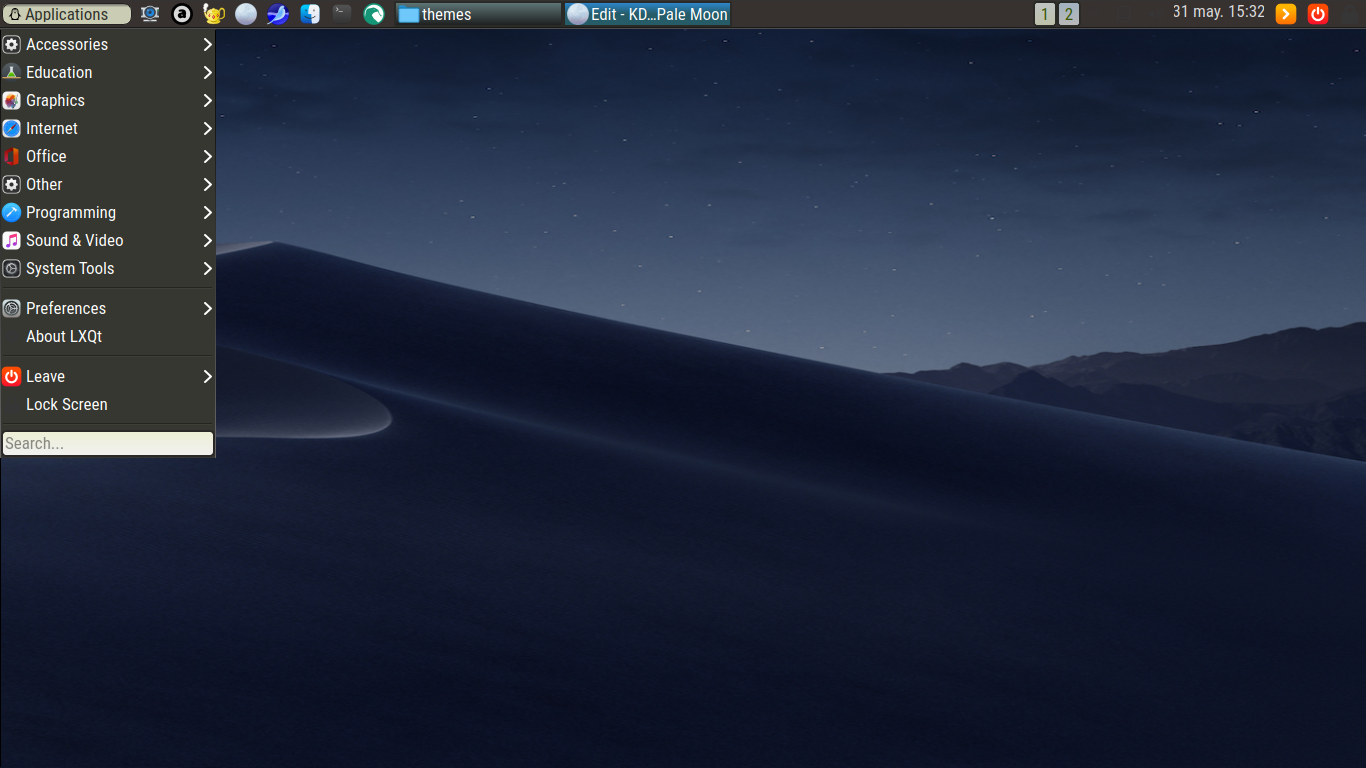Switch to the themes folder window
1366x768 pixels.
(x=479, y=14)
